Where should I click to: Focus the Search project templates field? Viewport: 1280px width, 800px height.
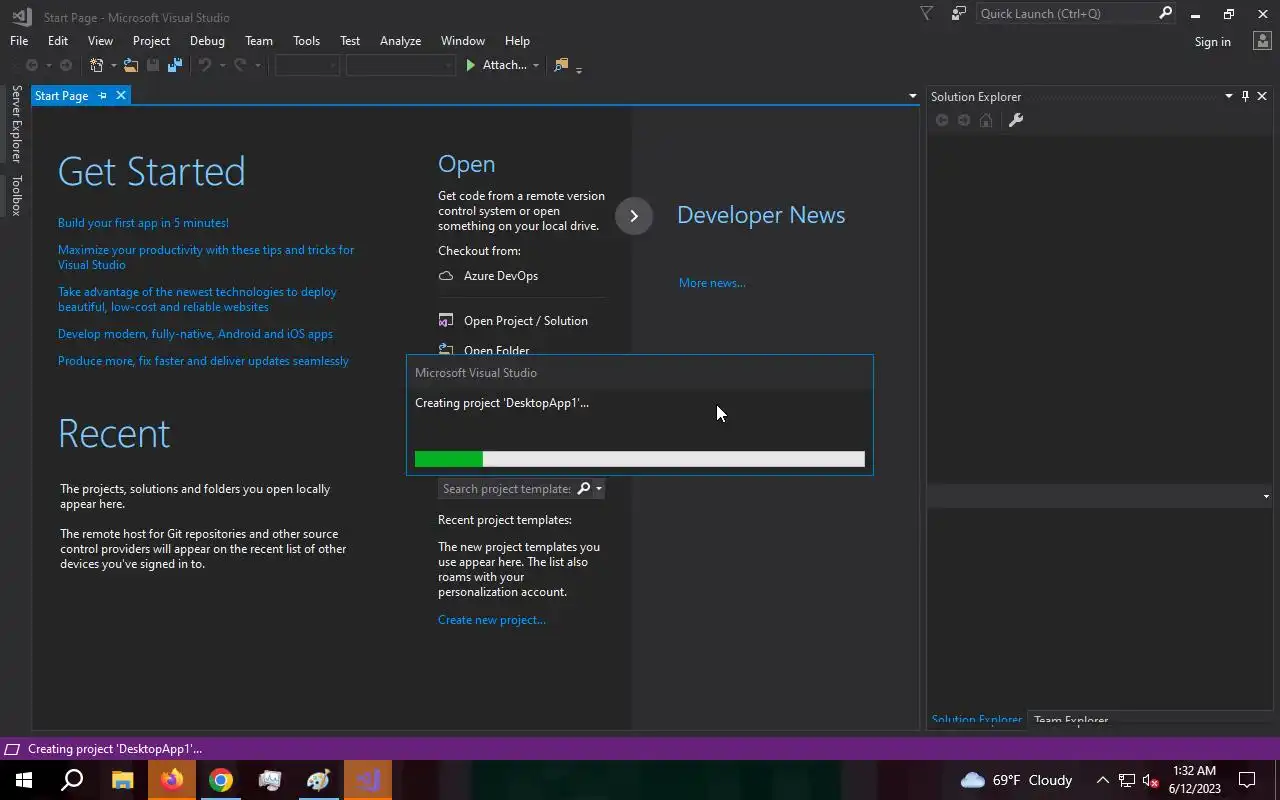(x=507, y=488)
